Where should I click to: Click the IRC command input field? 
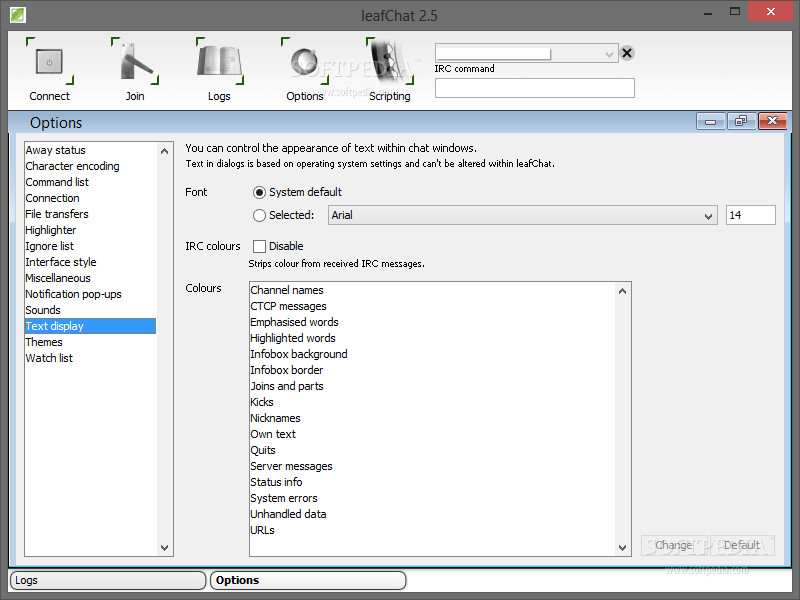[535, 88]
